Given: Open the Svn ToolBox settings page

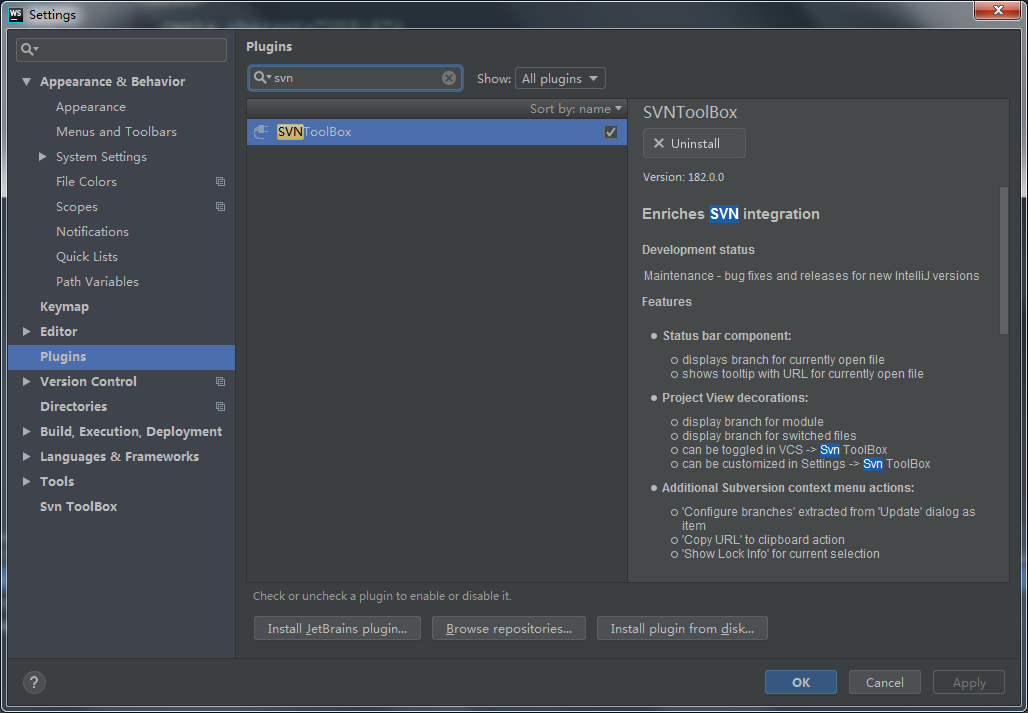Looking at the screenshot, I should [77, 506].
